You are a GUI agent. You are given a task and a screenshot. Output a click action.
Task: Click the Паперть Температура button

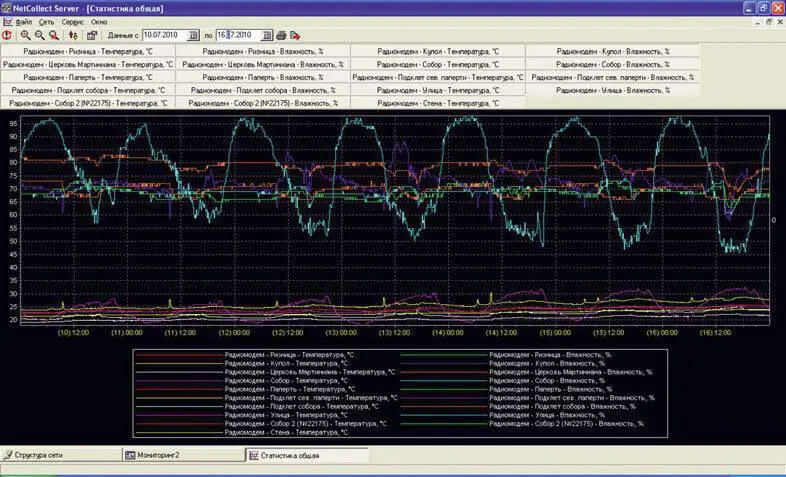click(88, 77)
